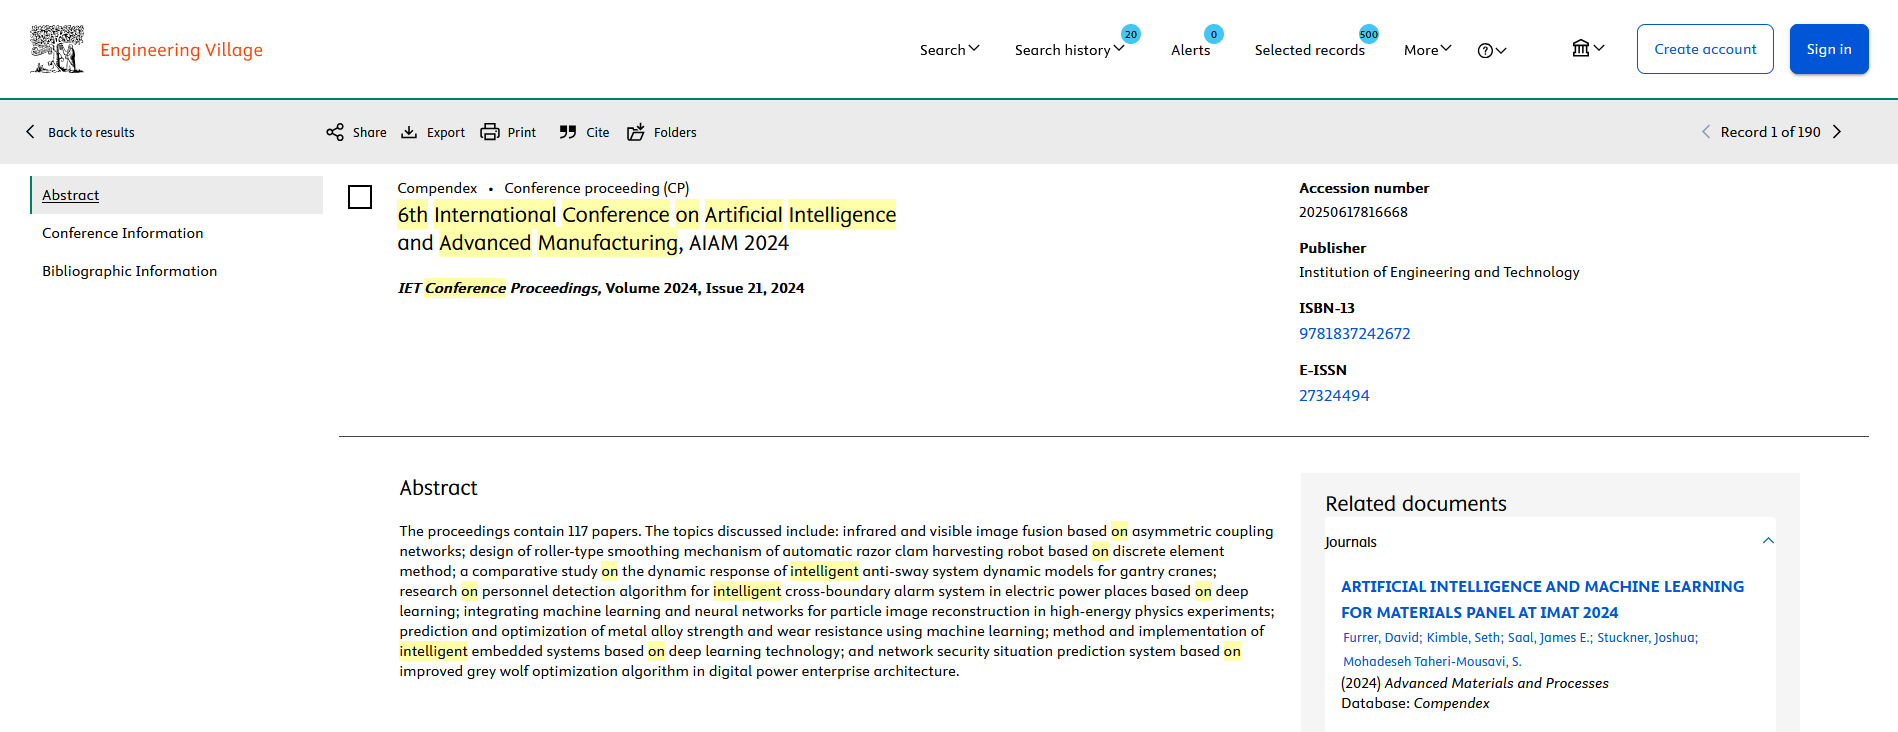Collapse the Journals related documents section
Screen dimensions: 1898x732
tap(1768, 541)
